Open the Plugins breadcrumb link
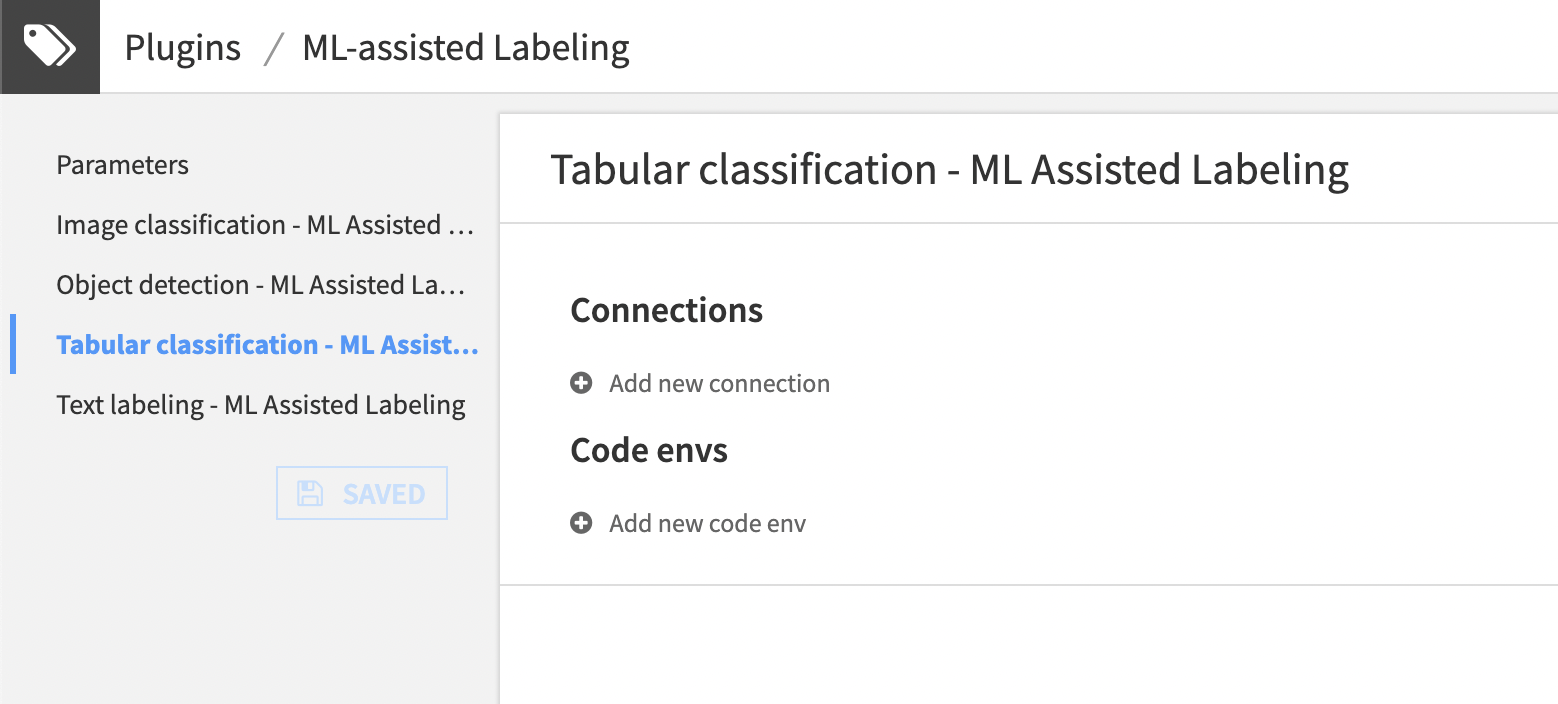The height and width of the screenshot is (704, 1558). coord(182,46)
